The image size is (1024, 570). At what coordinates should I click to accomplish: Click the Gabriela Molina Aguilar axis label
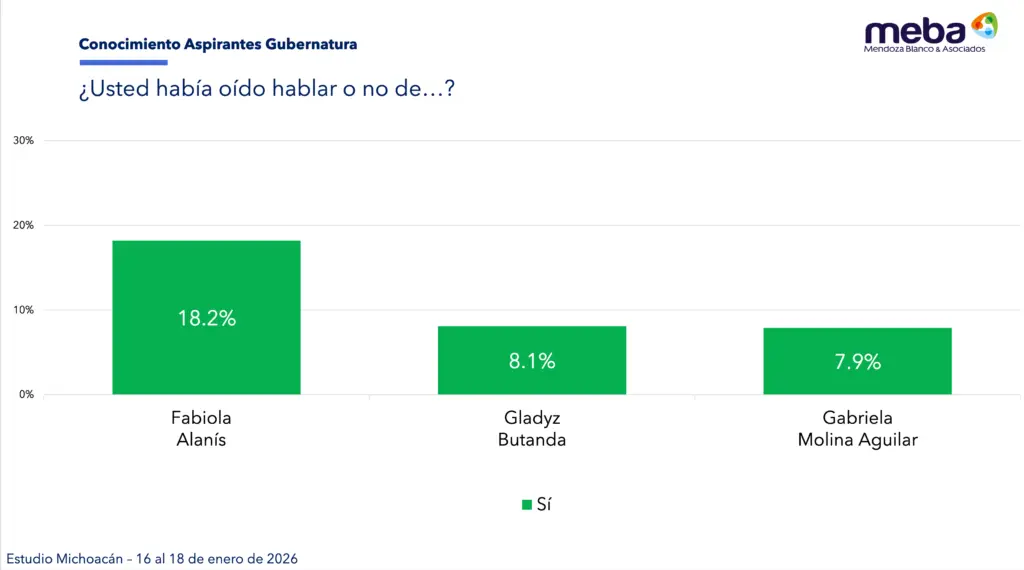857,429
